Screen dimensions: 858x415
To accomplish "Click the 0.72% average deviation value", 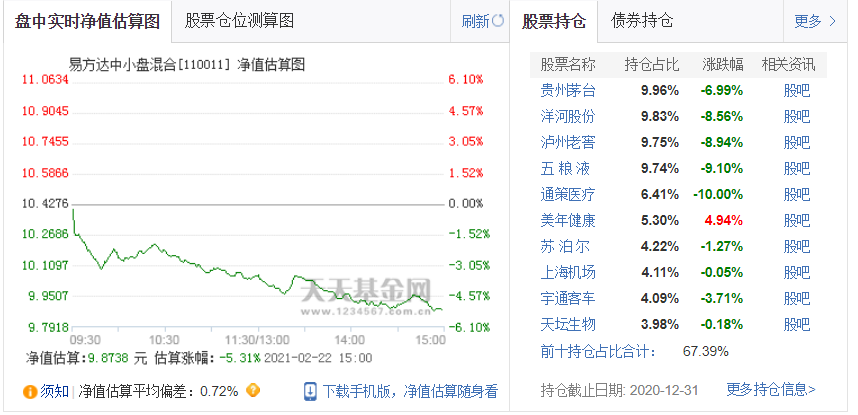I will pos(219,391).
